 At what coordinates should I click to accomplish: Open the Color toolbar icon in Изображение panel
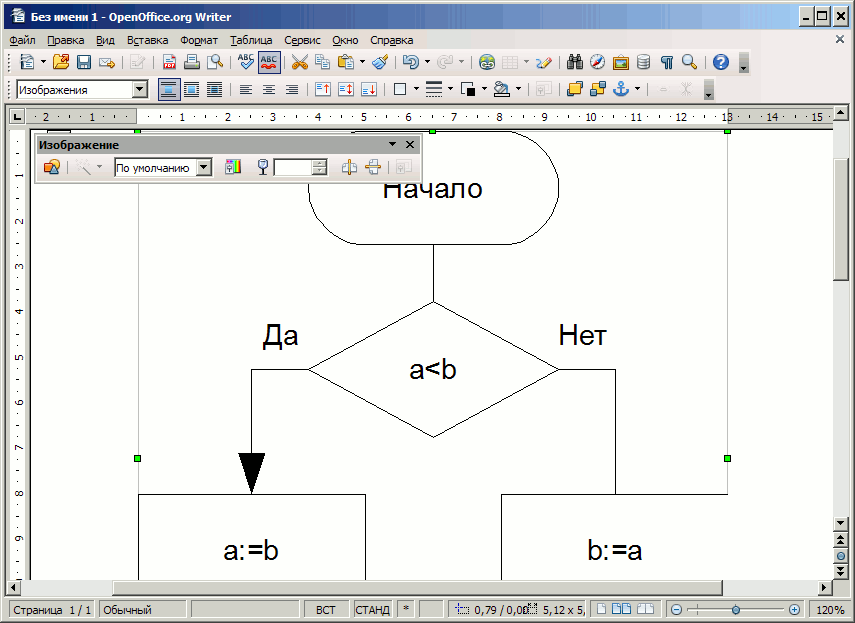pos(233,167)
